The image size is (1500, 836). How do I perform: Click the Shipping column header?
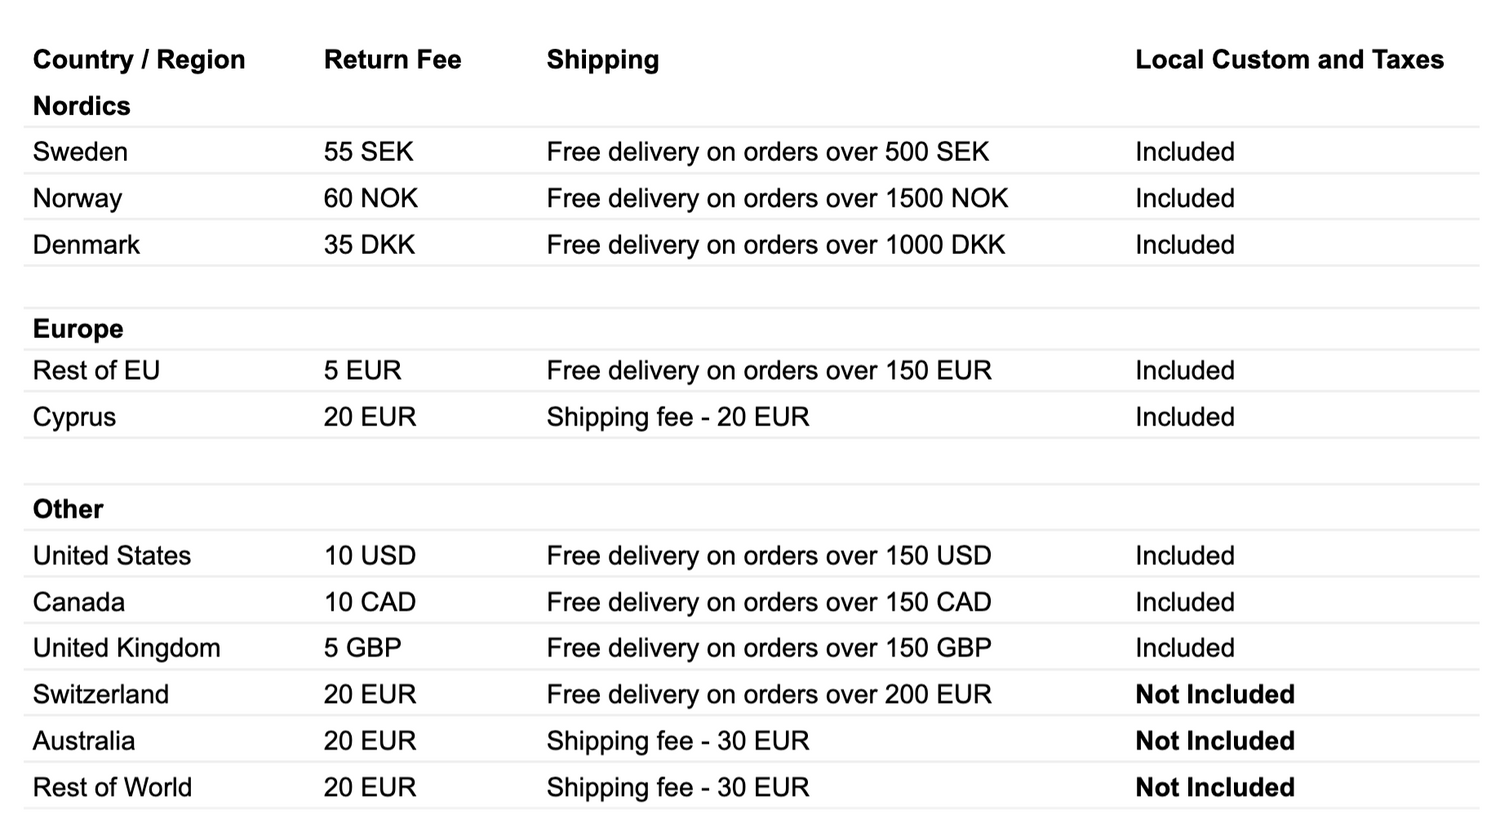[x=602, y=60]
